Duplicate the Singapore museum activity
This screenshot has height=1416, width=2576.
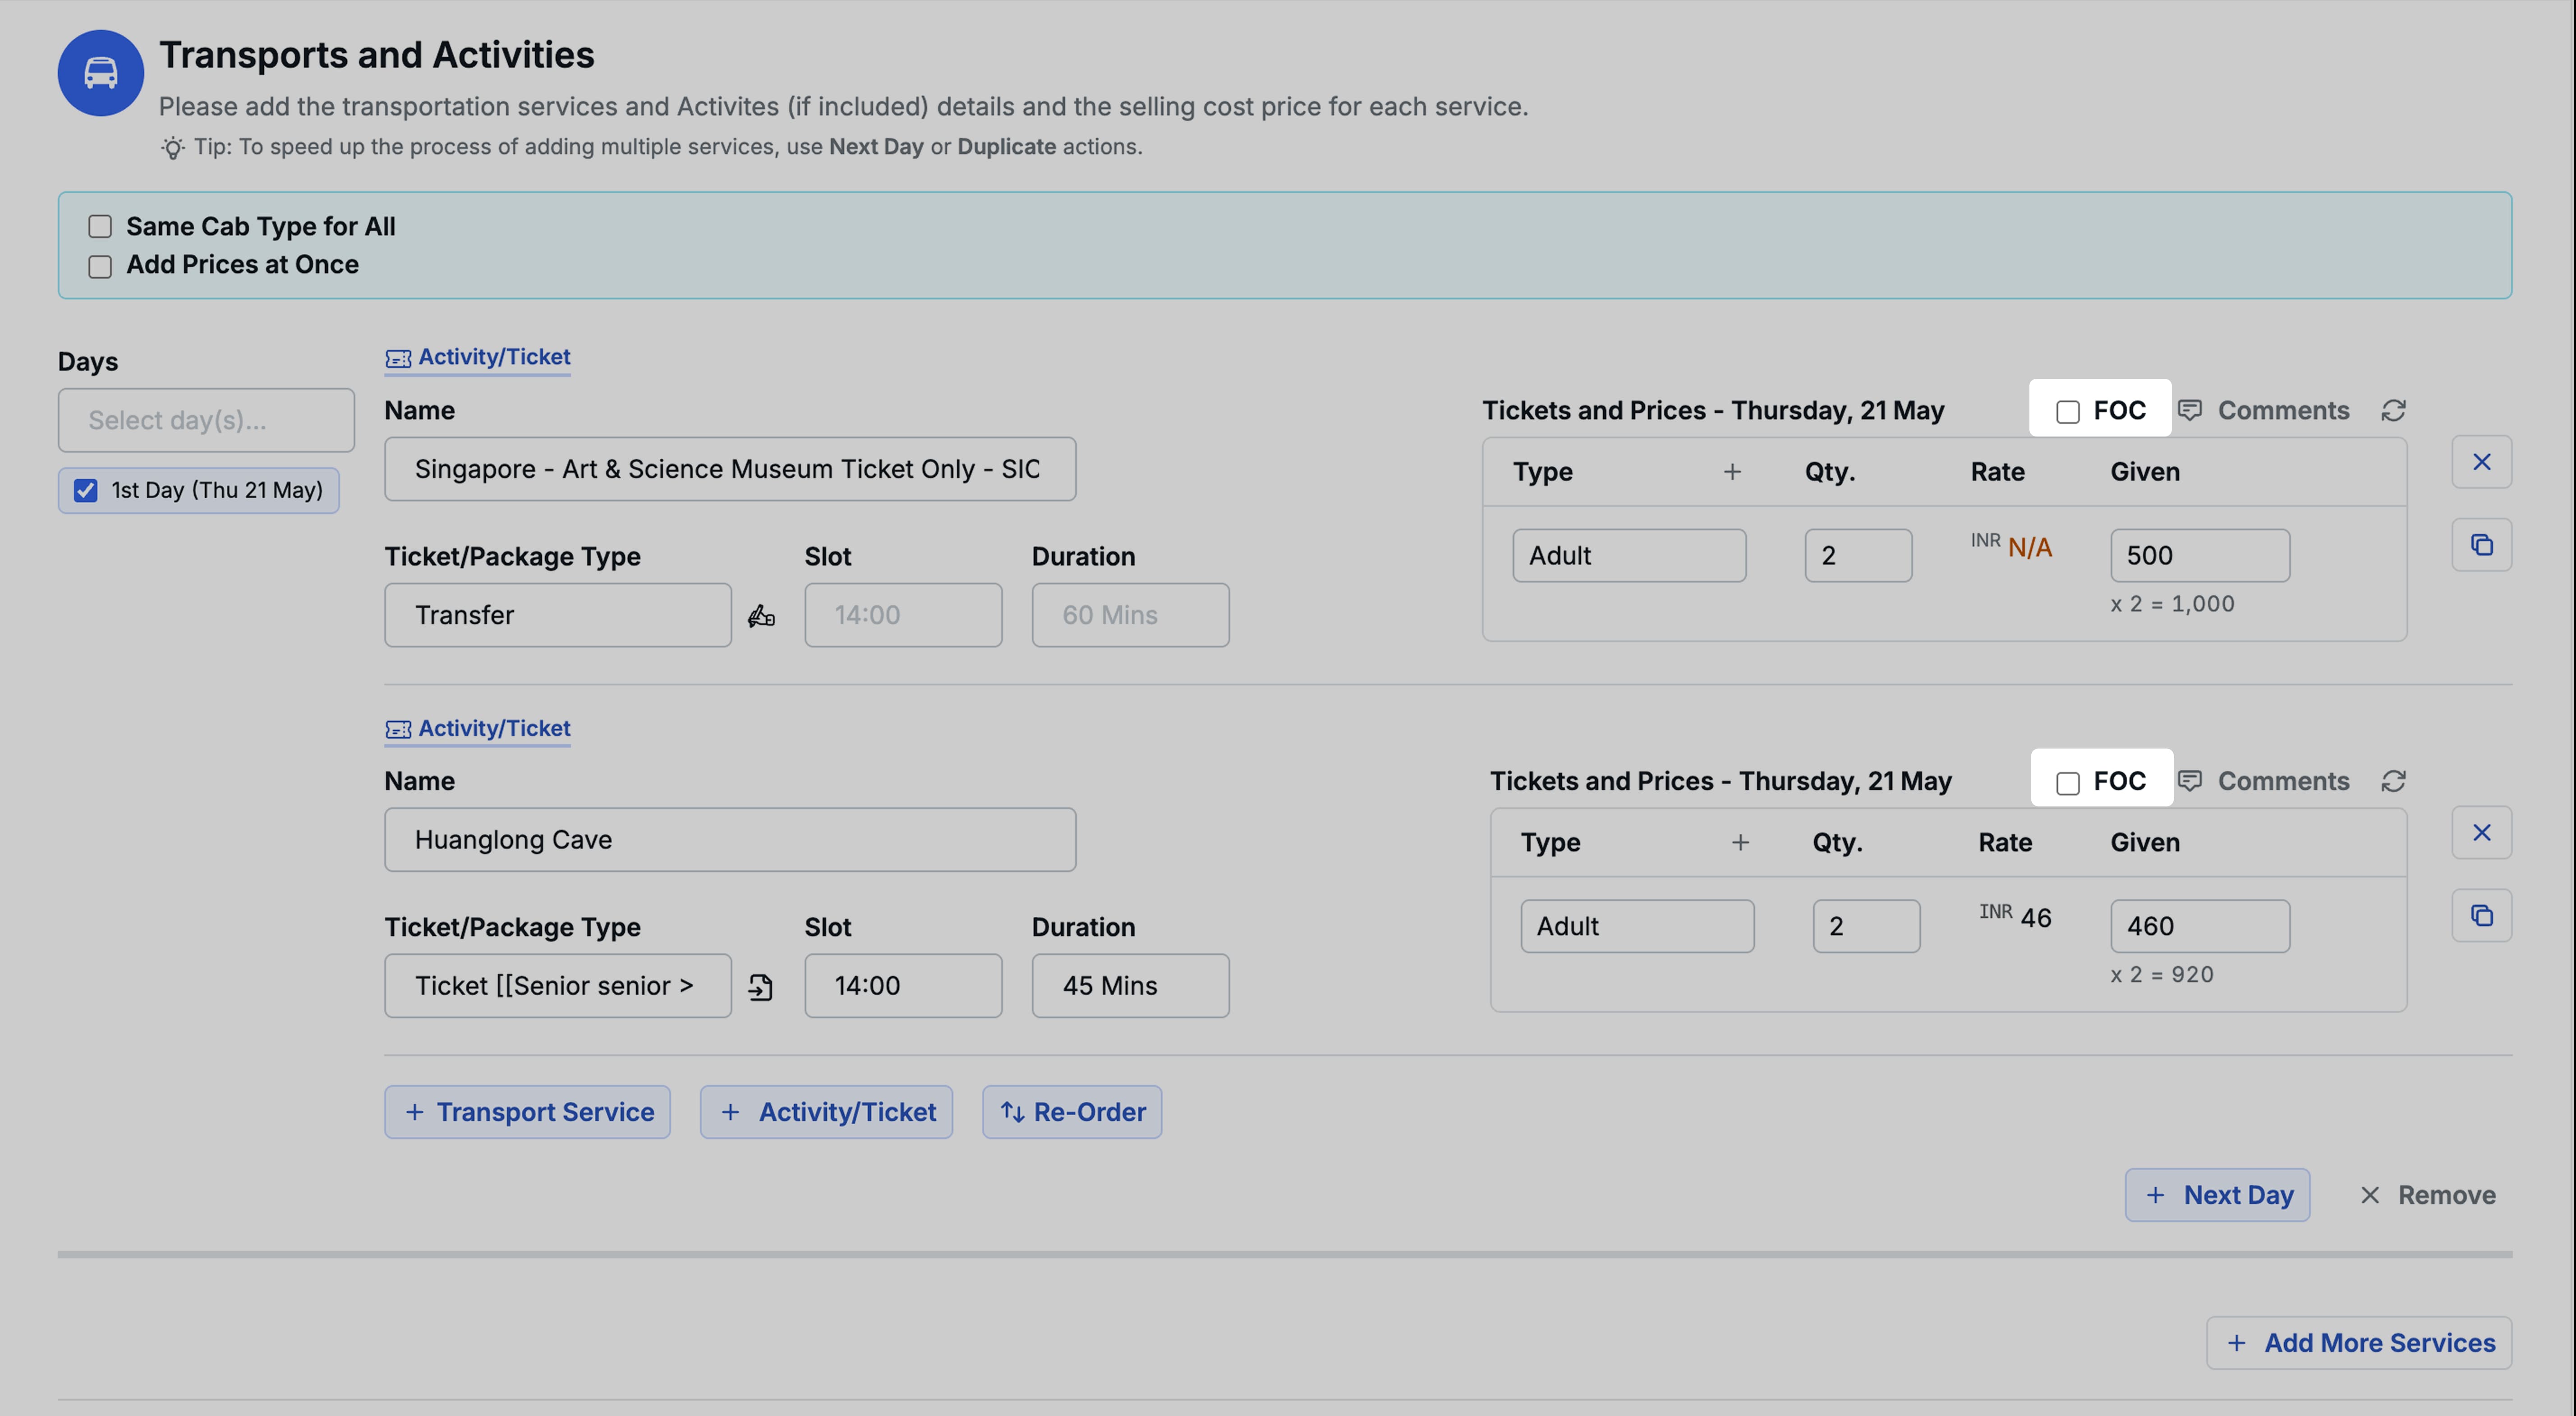tap(2481, 545)
